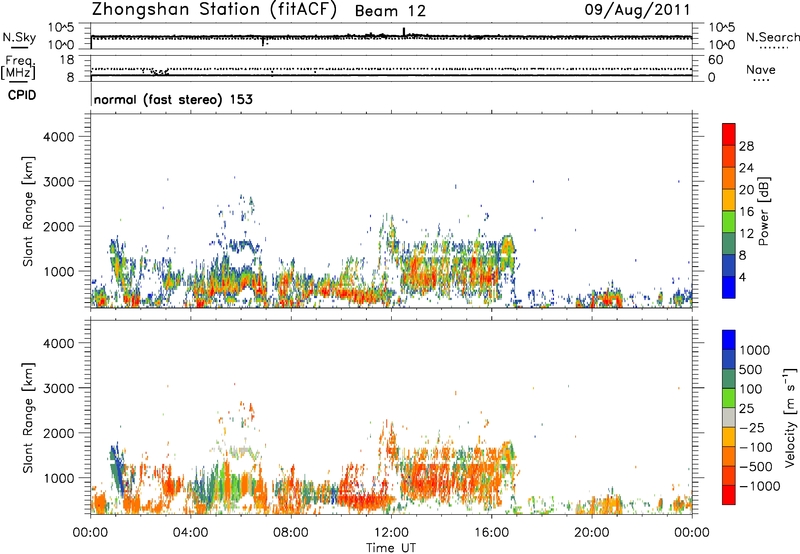Click the "Beam 12" label

[x=390, y=11]
